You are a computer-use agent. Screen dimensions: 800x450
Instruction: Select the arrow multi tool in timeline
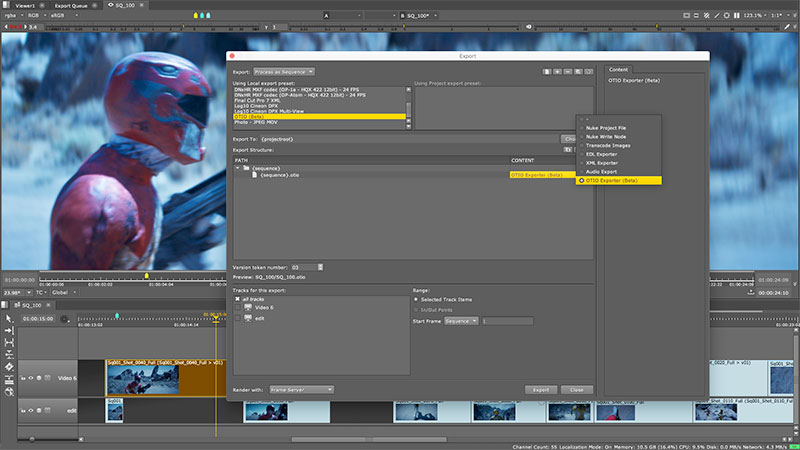click(x=9, y=318)
